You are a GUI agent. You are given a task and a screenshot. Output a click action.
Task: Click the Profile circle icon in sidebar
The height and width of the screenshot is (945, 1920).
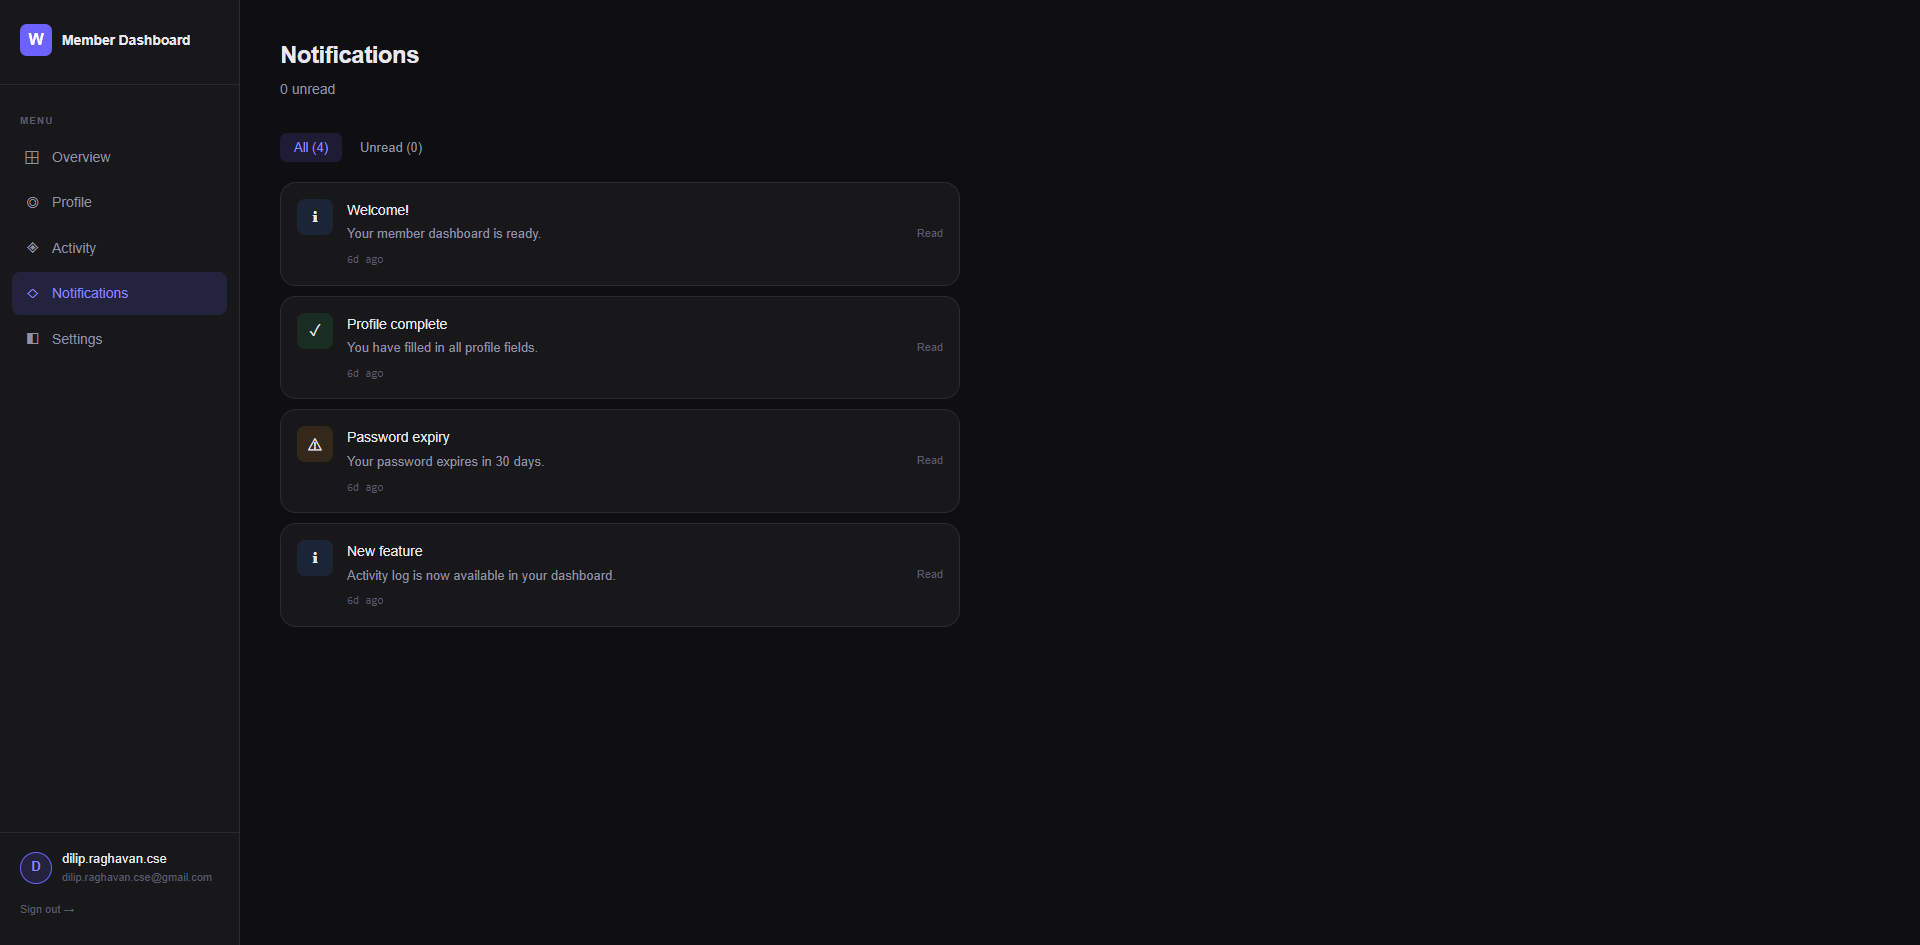32,202
